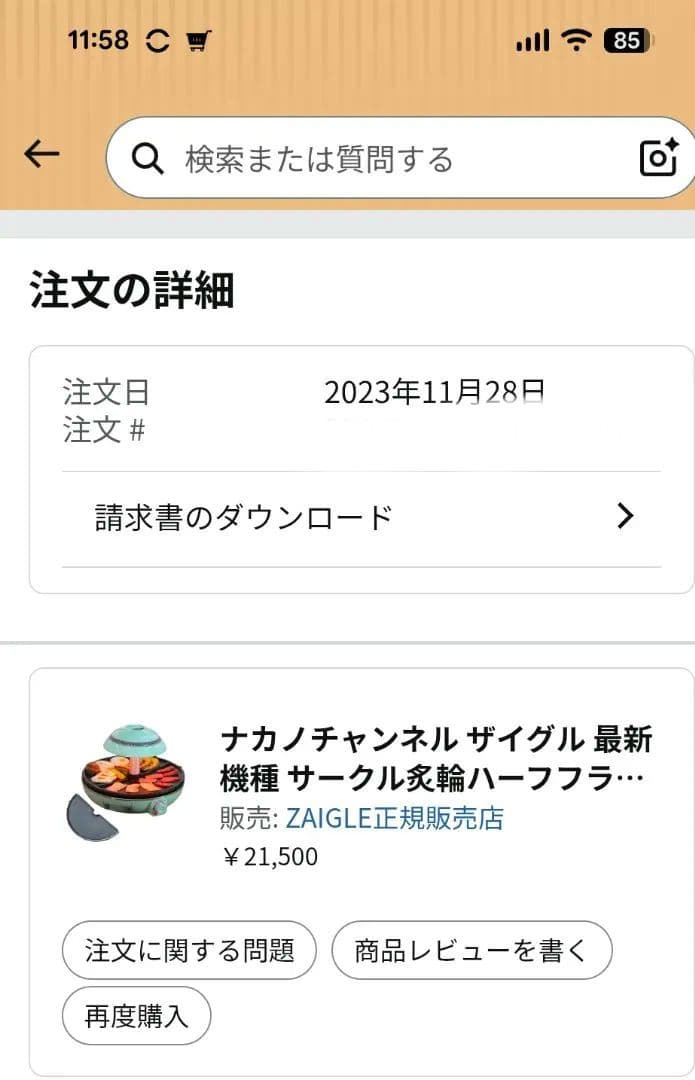Tap the cellular signal bars icon
Screen dimensions: 695x1080
[x=531, y=40]
